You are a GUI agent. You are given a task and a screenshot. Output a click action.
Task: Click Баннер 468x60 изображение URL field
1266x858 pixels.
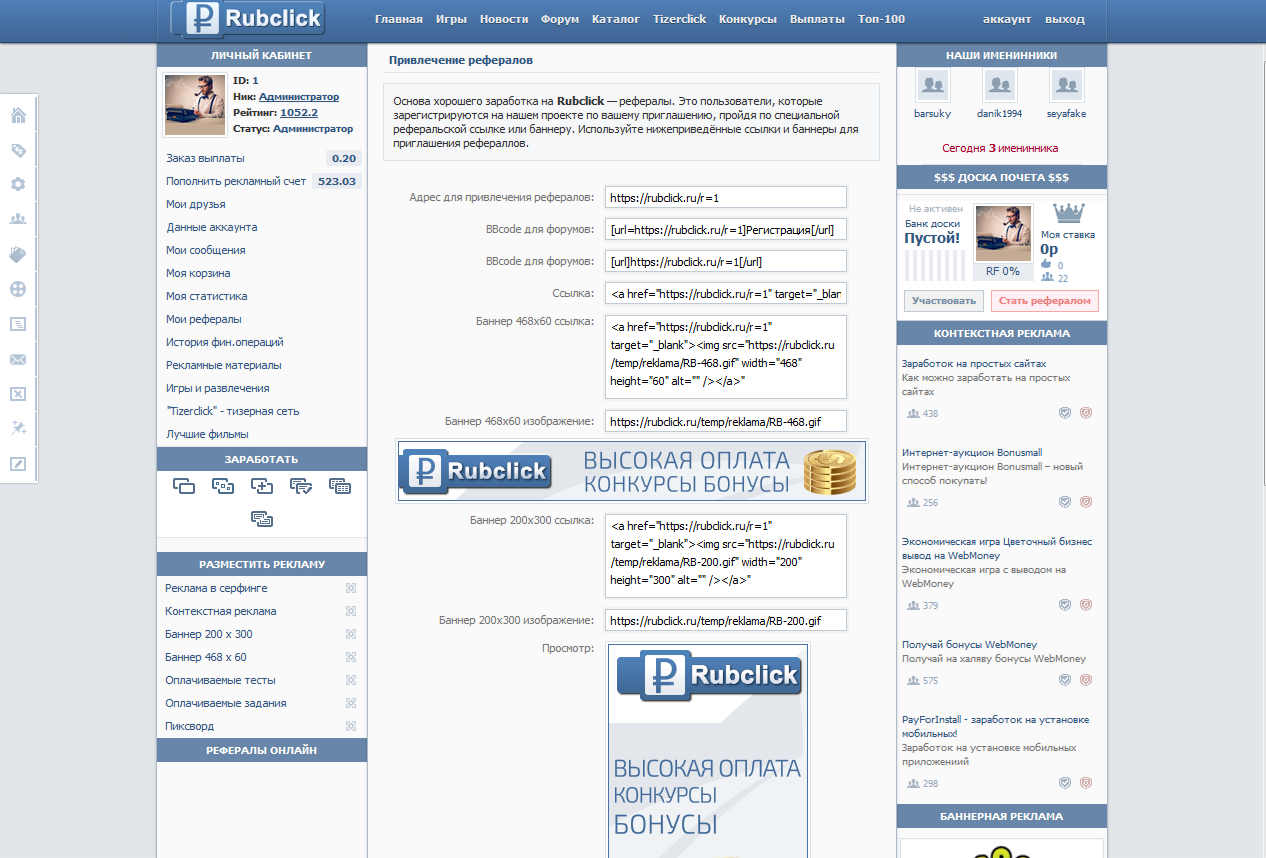pyautogui.click(x=726, y=421)
